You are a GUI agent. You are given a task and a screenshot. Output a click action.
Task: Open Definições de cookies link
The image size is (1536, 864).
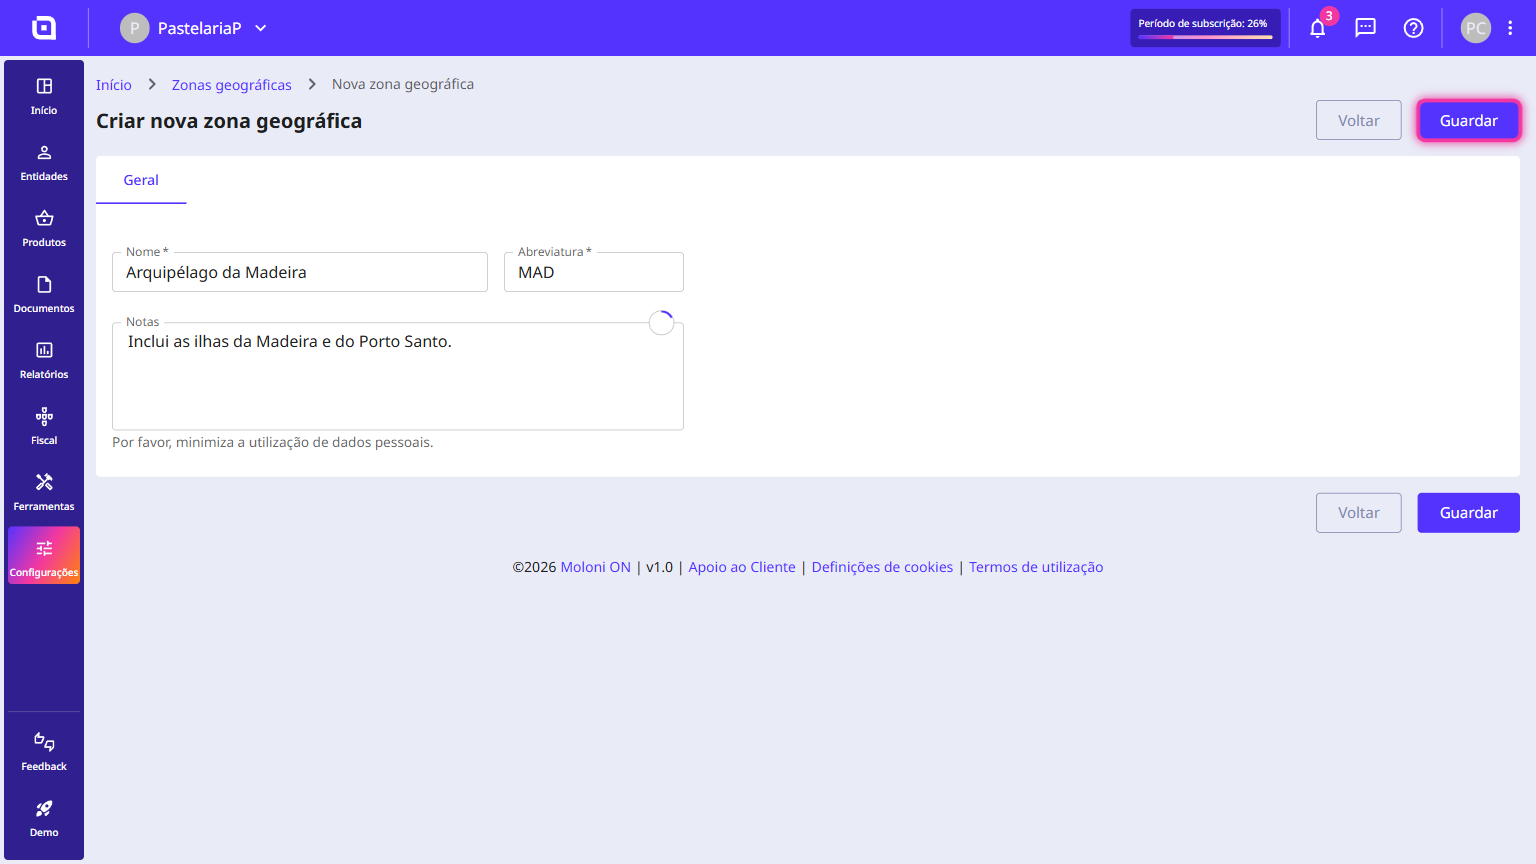(883, 567)
